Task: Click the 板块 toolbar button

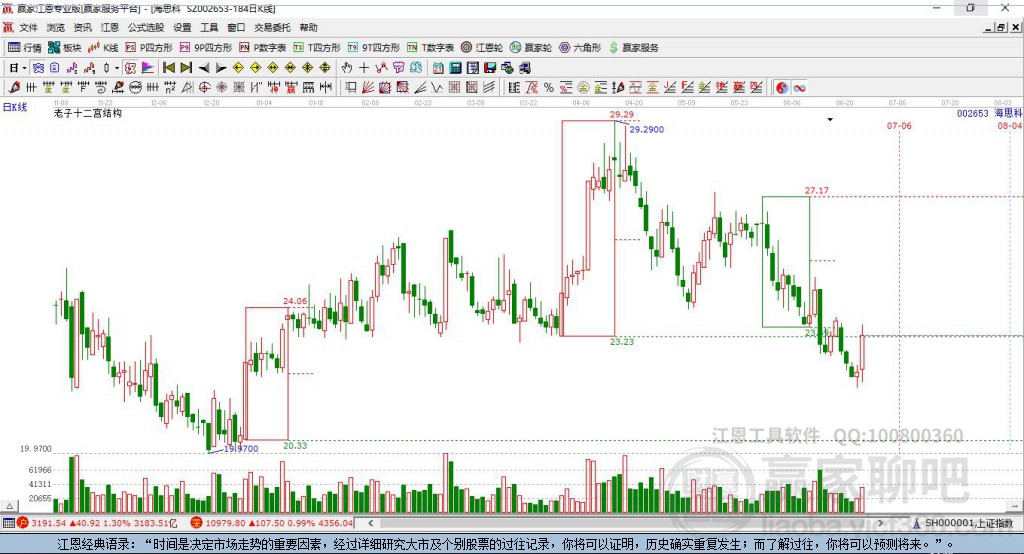Action: coord(64,48)
